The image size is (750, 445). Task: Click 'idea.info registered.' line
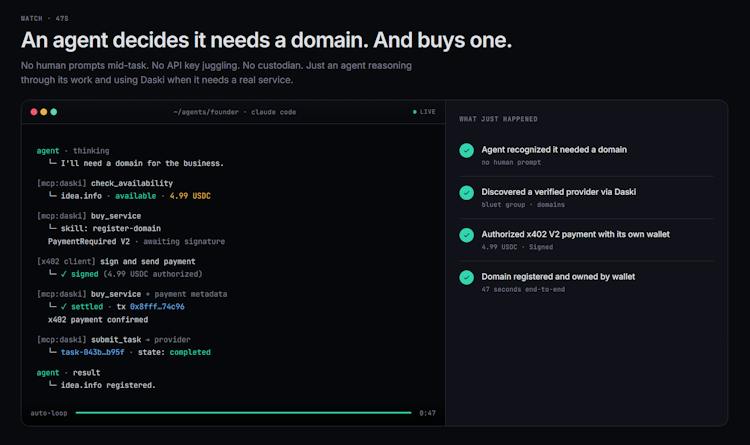click(108, 385)
